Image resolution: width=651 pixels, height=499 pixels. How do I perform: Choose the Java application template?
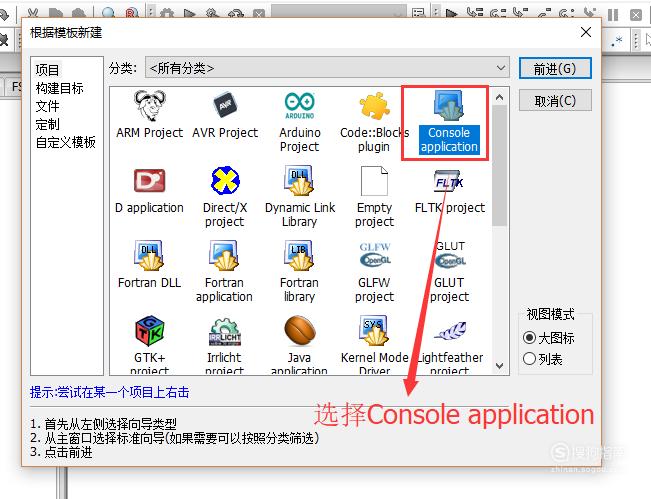tap(299, 345)
